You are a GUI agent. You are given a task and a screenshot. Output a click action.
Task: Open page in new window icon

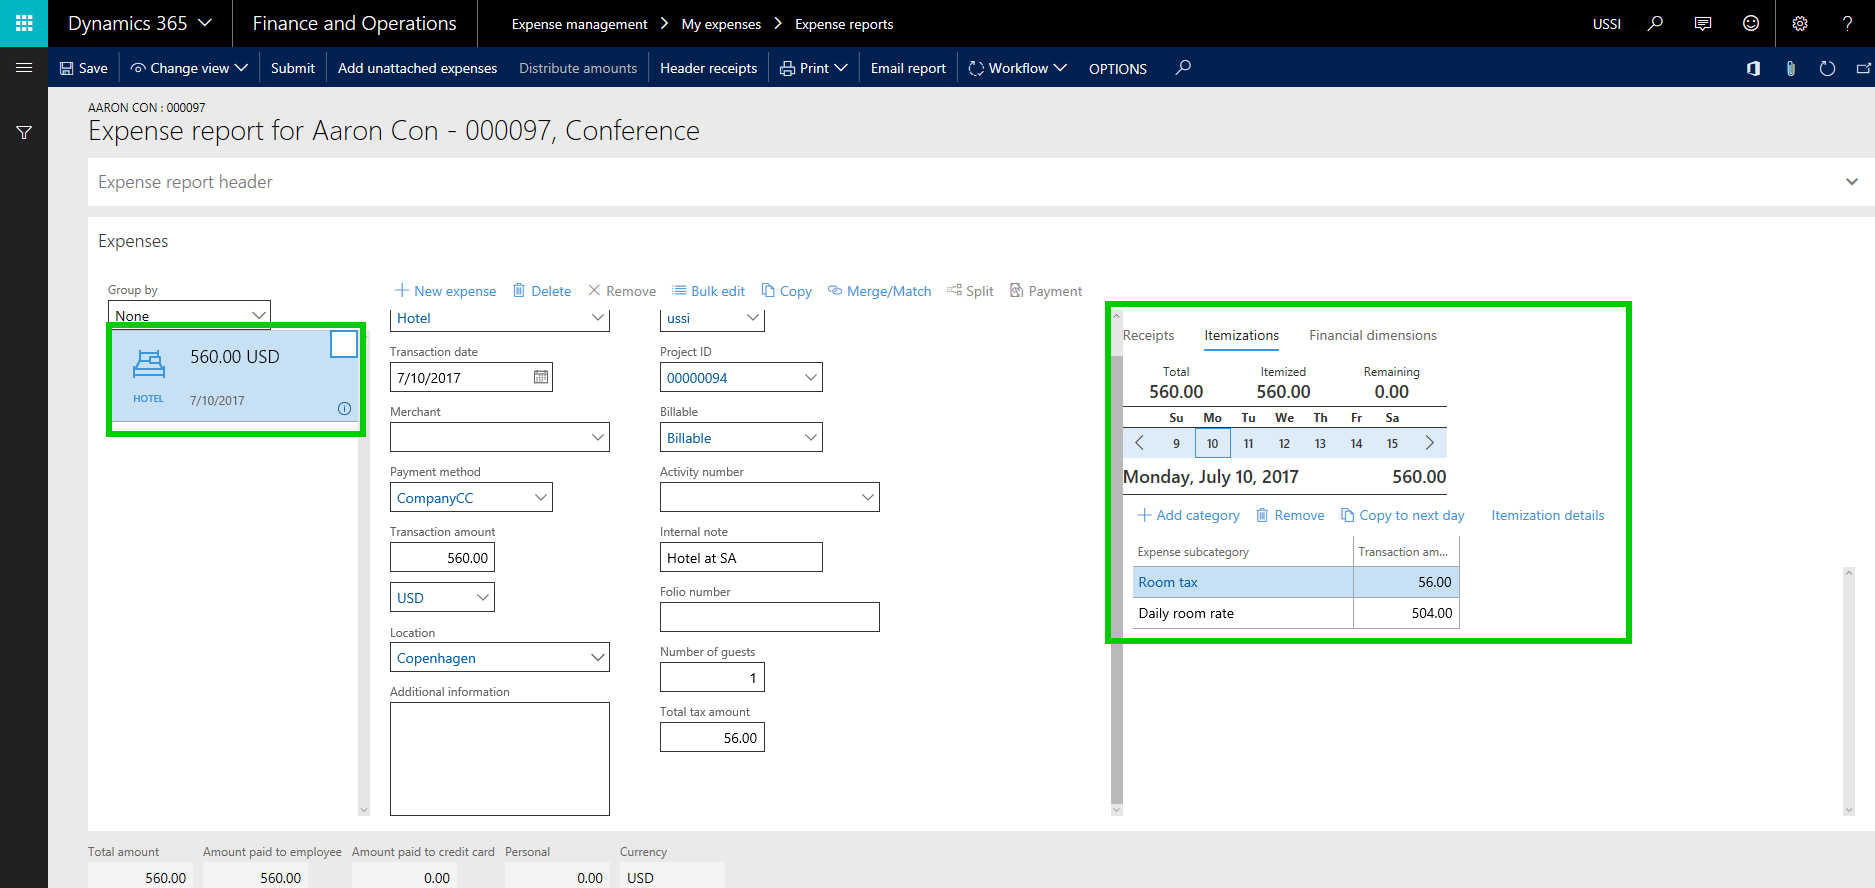pyautogui.click(x=1863, y=68)
